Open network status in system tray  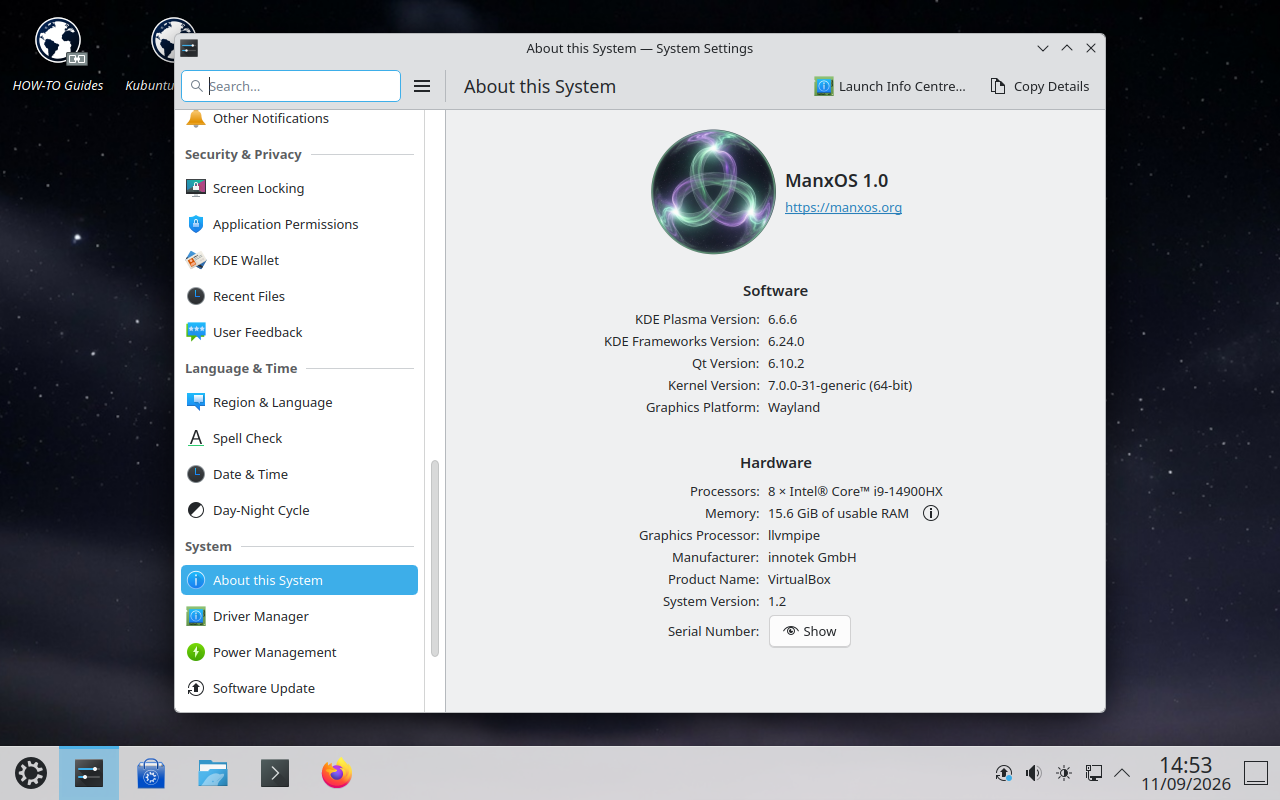point(1094,773)
